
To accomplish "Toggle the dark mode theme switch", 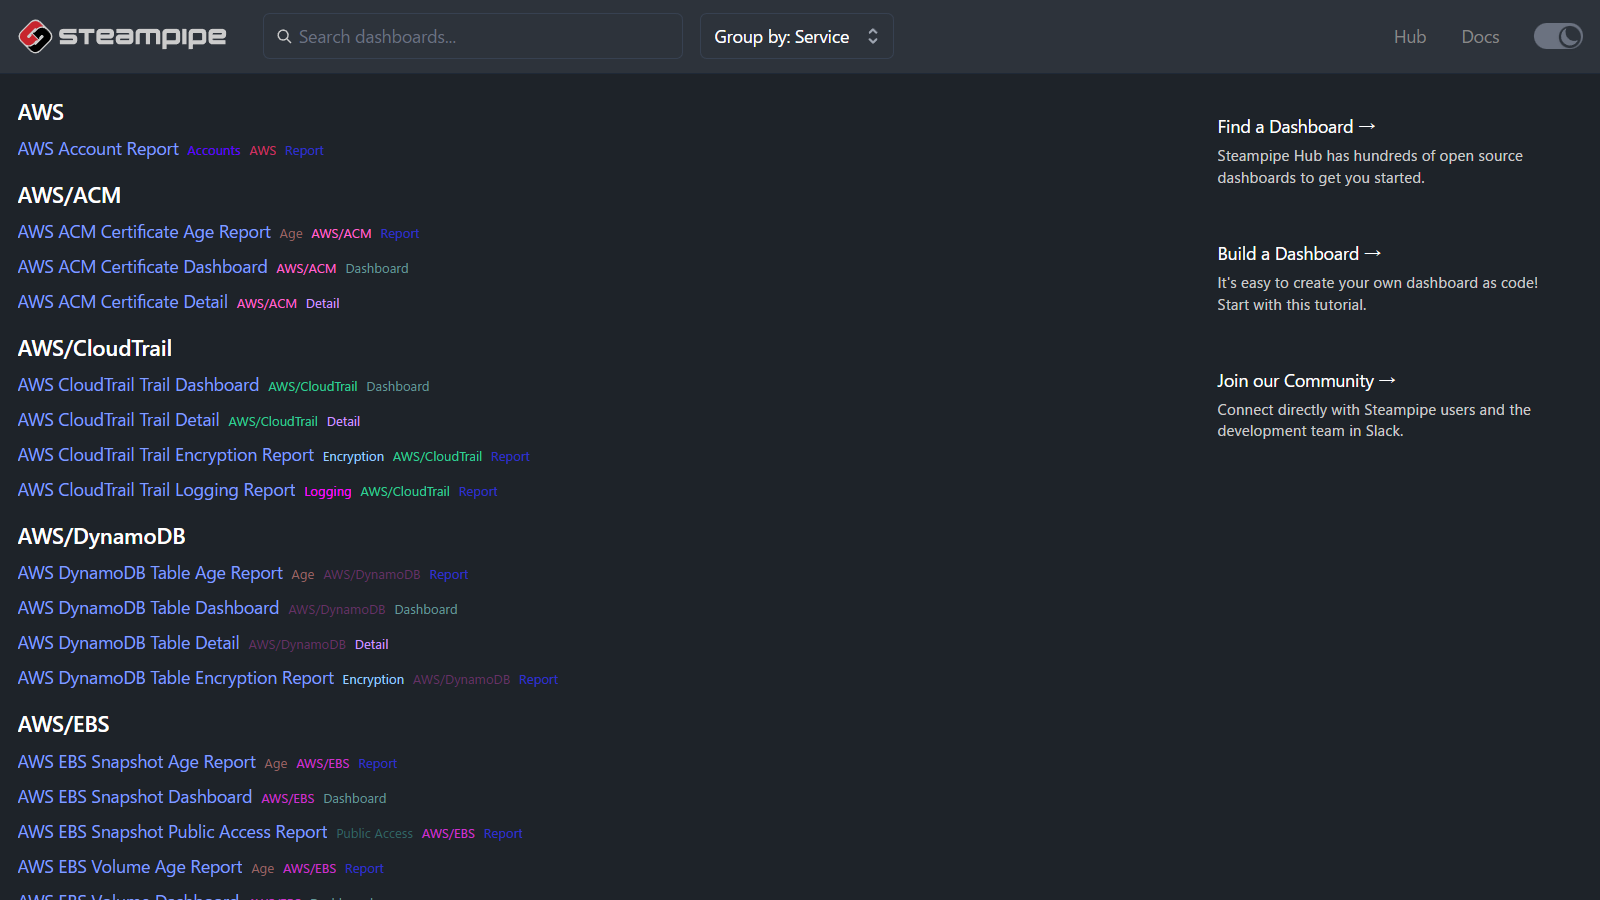I will click(x=1557, y=37).
